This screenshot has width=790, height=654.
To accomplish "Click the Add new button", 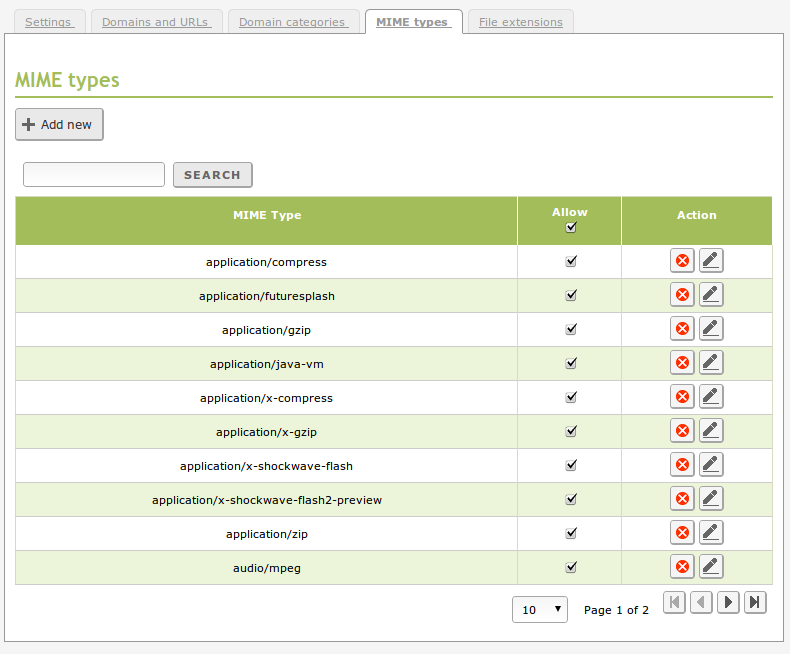I will click(59, 124).
